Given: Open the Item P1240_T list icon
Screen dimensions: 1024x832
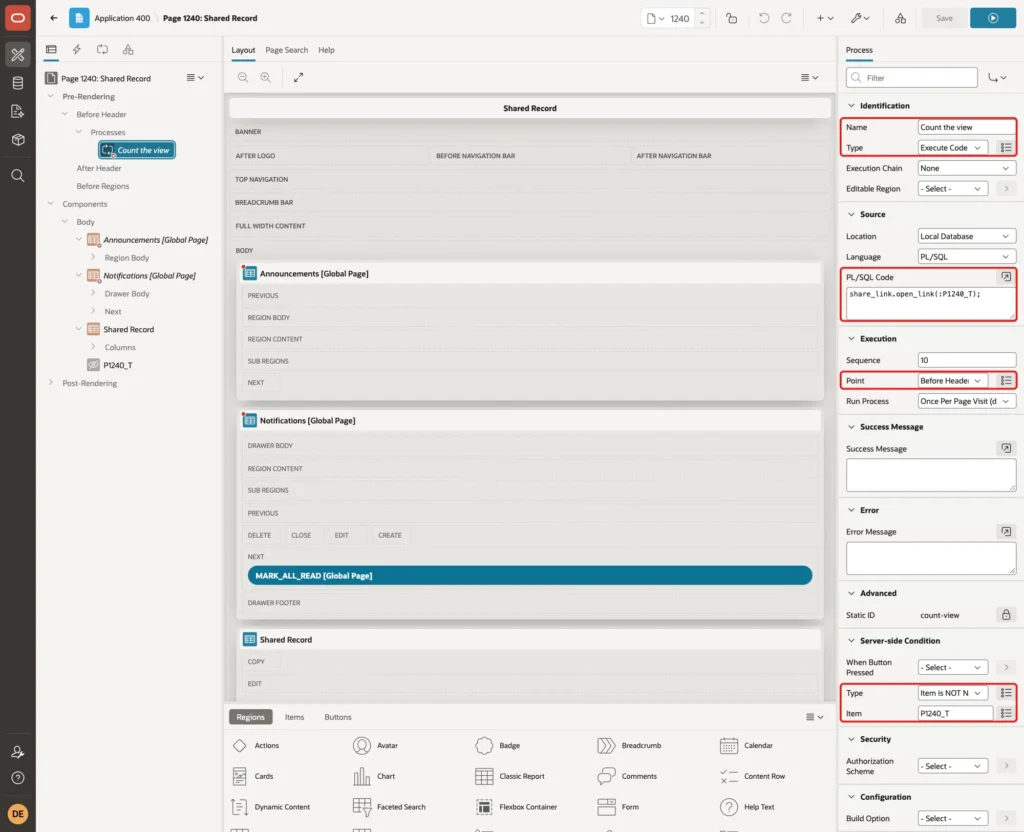Looking at the screenshot, I should point(1006,714).
